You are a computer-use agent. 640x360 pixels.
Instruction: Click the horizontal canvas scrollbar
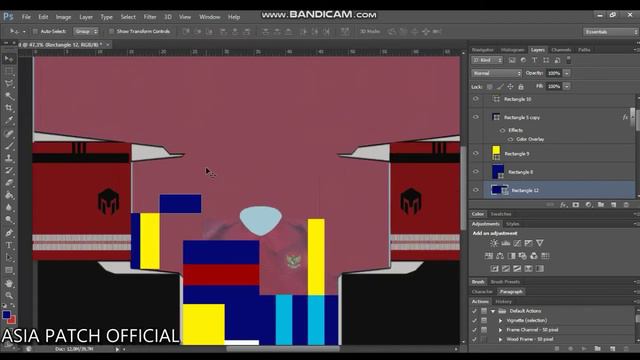coord(282,349)
